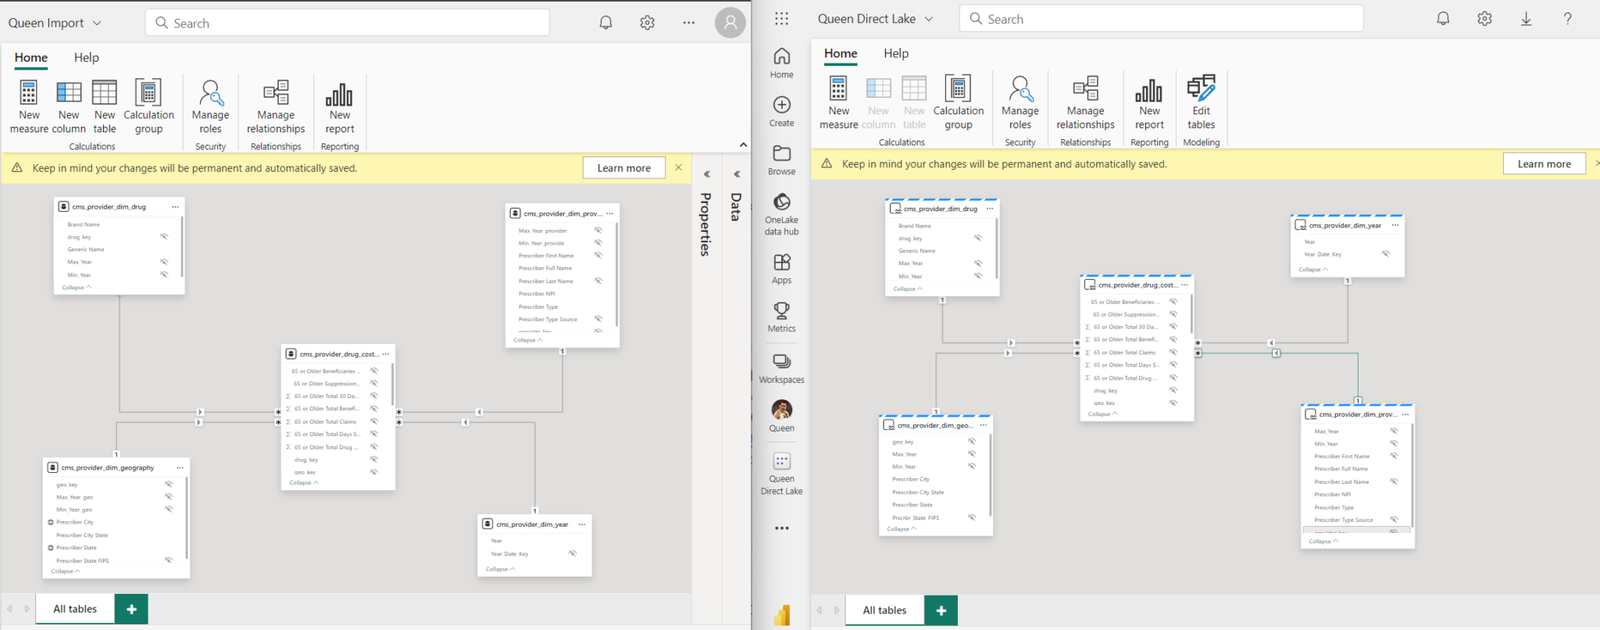Expand the Properties pane chevron

coord(706,174)
